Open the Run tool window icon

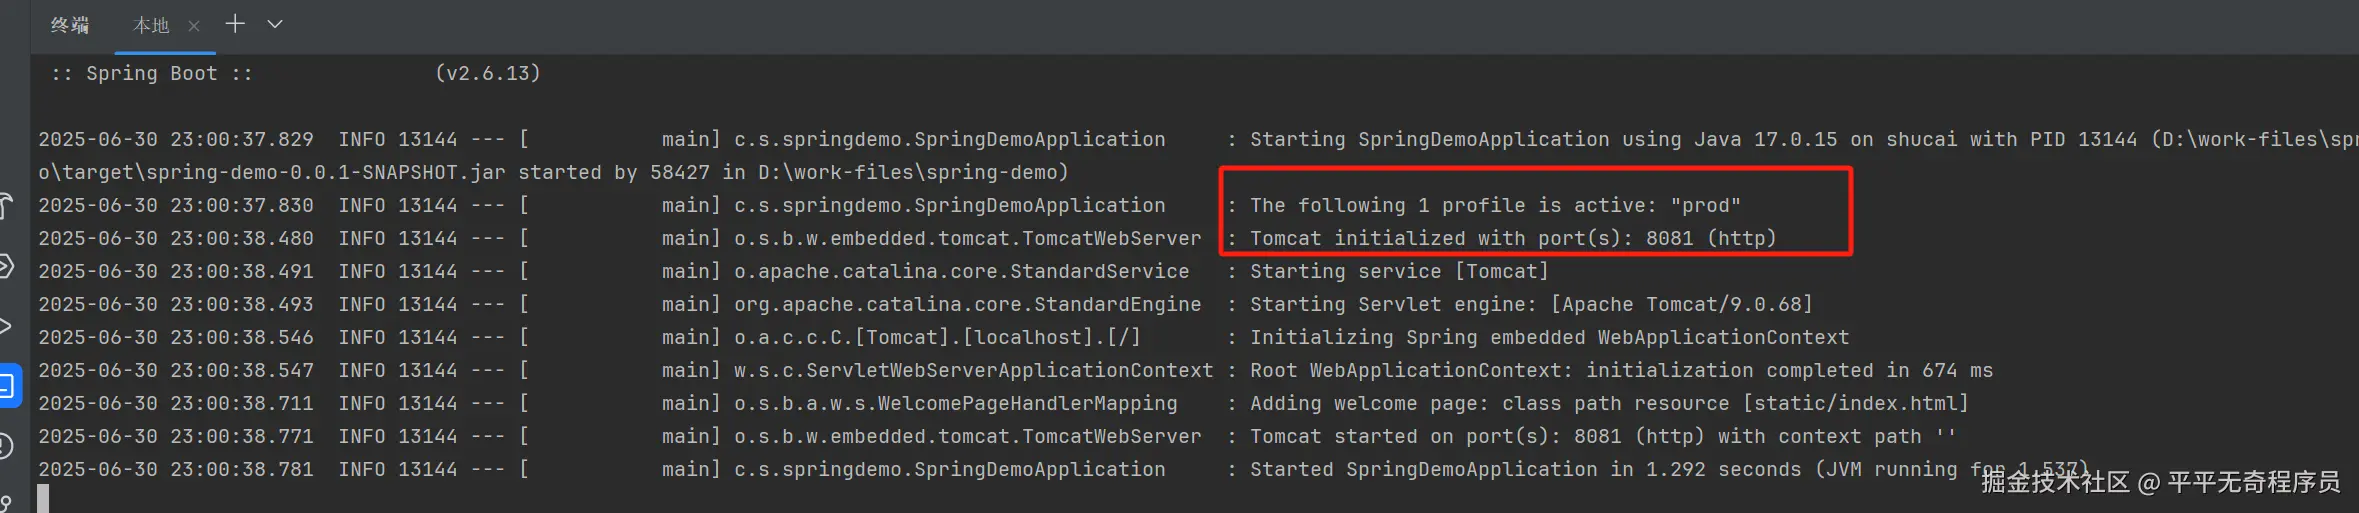tap(6, 326)
